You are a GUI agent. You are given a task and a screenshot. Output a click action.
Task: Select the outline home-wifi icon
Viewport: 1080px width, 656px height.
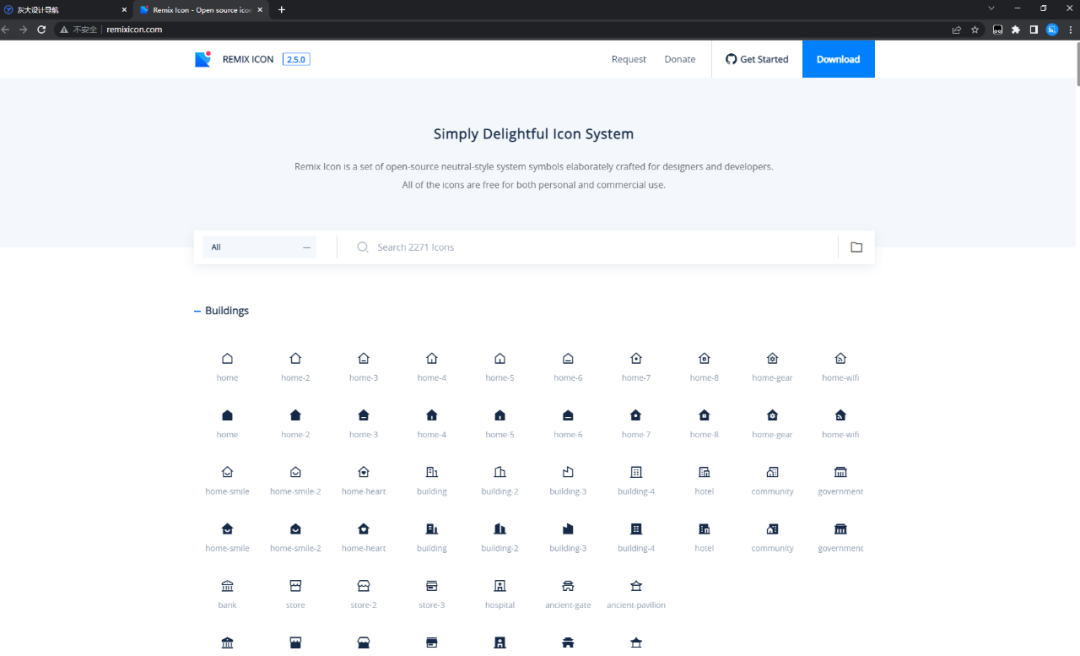[840, 358]
